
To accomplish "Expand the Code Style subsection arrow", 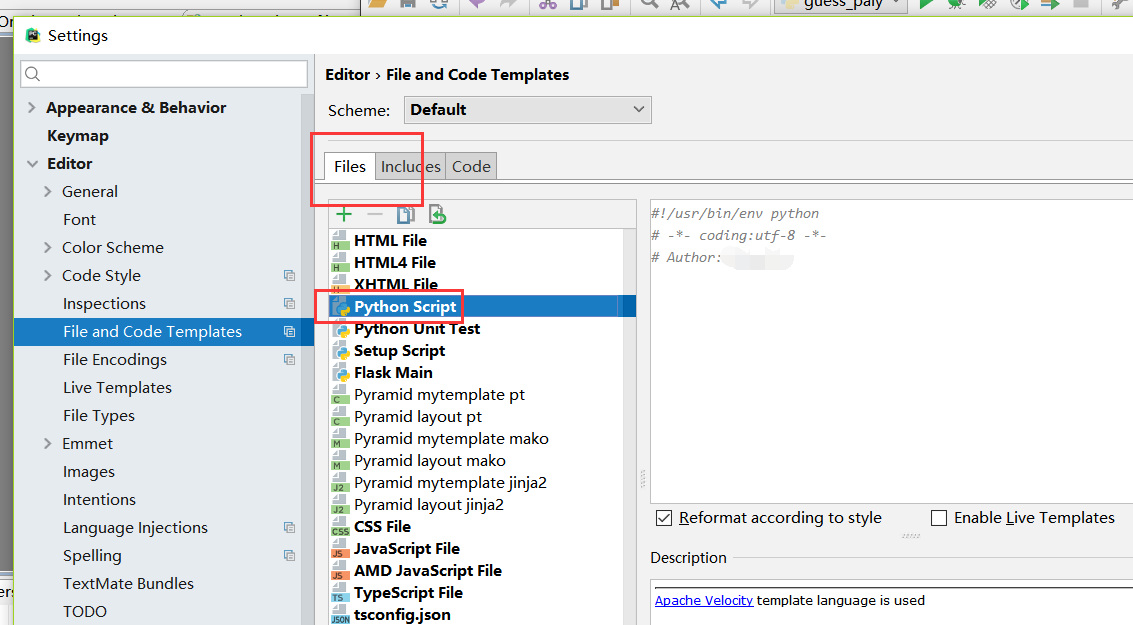I will tap(48, 275).
